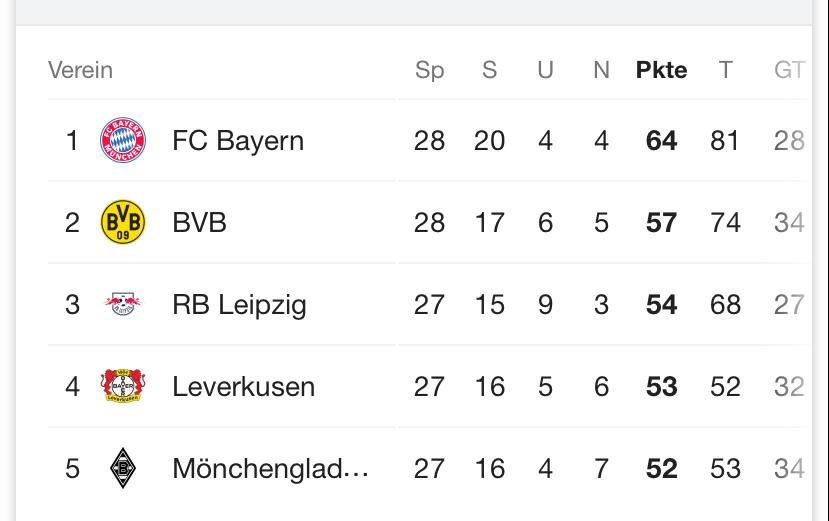Click the partially visible GT header
829x521 pixels.
pyautogui.click(x=789, y=70)
